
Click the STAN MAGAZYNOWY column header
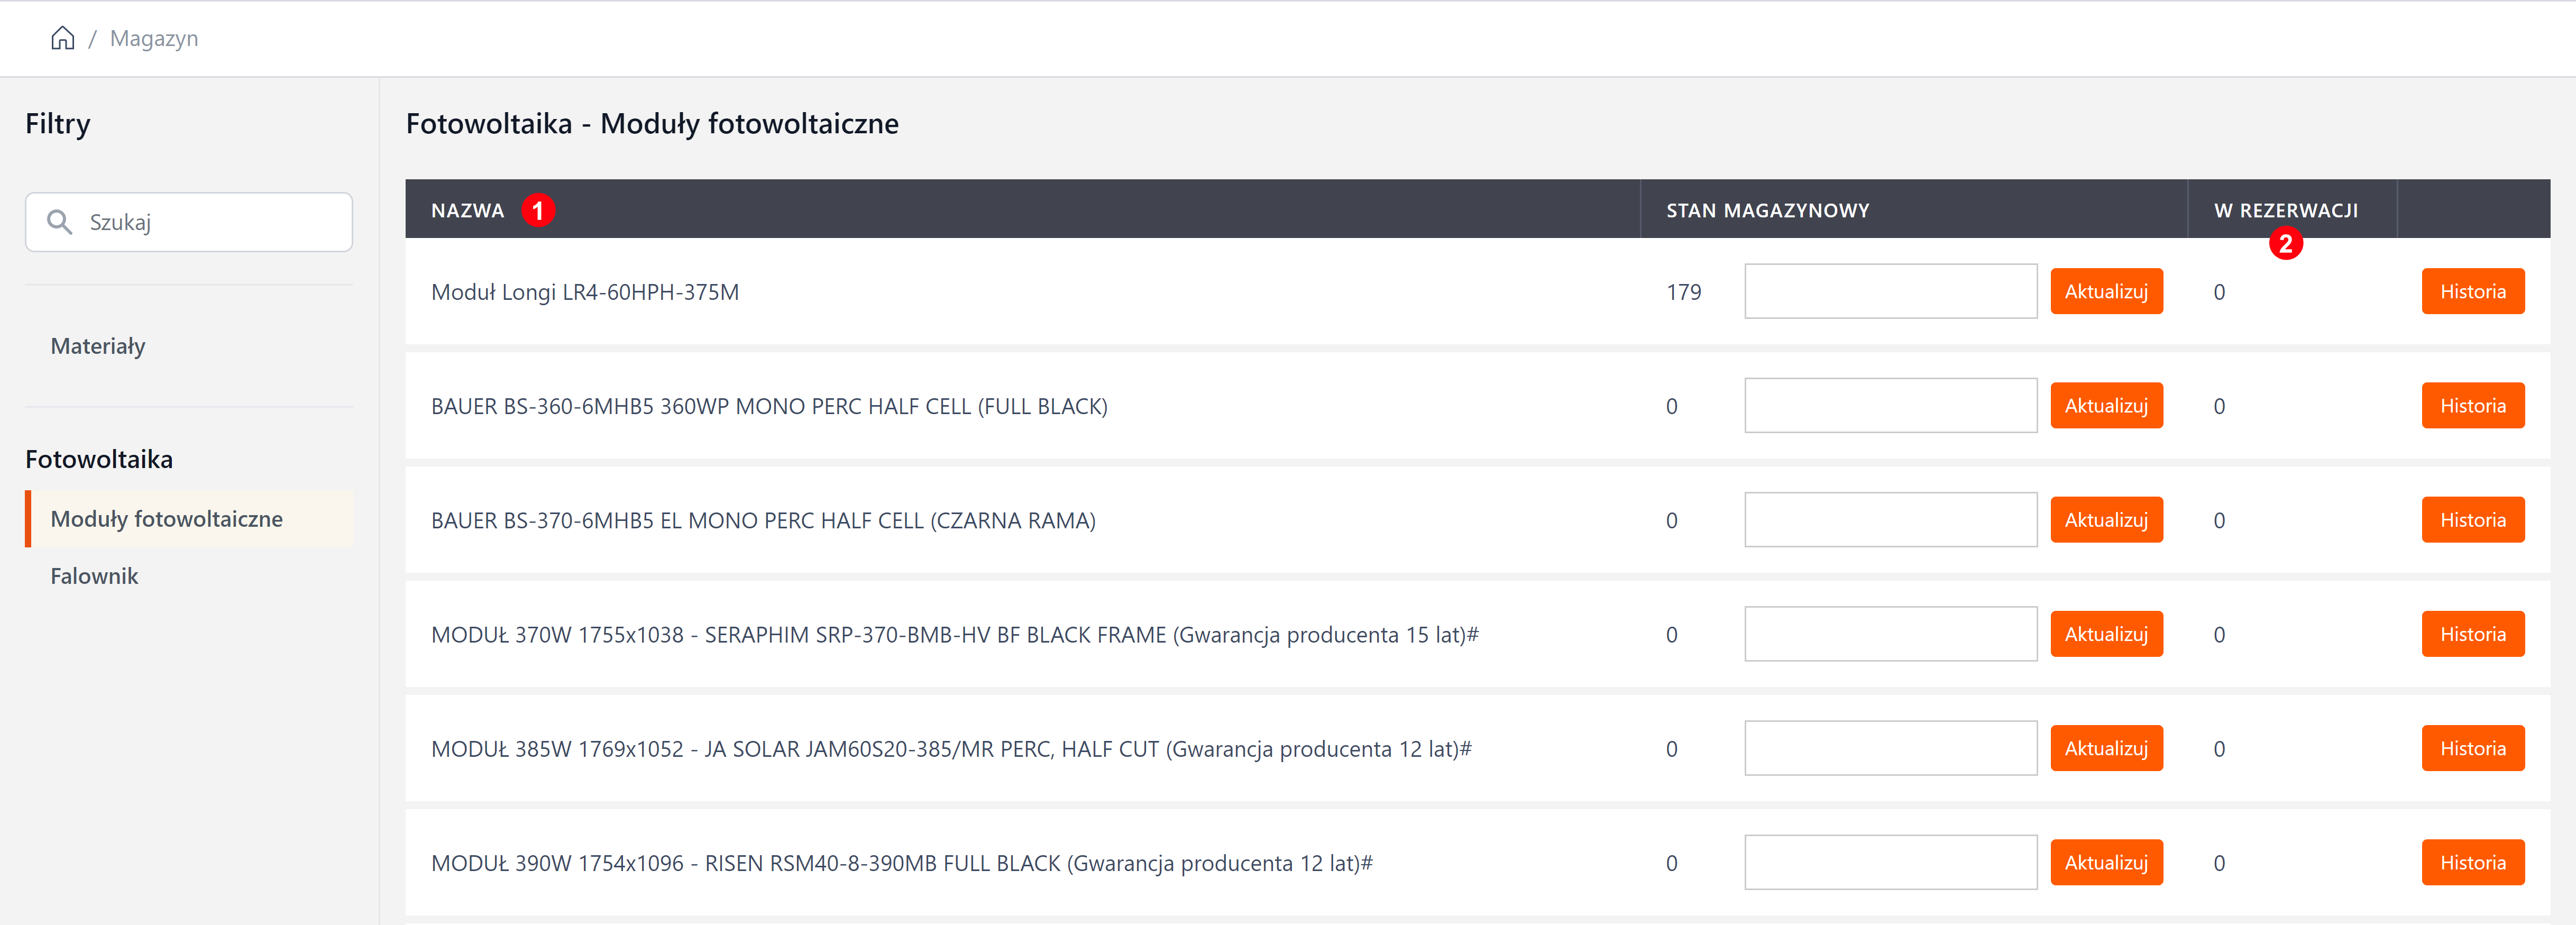pos(1767,211)
